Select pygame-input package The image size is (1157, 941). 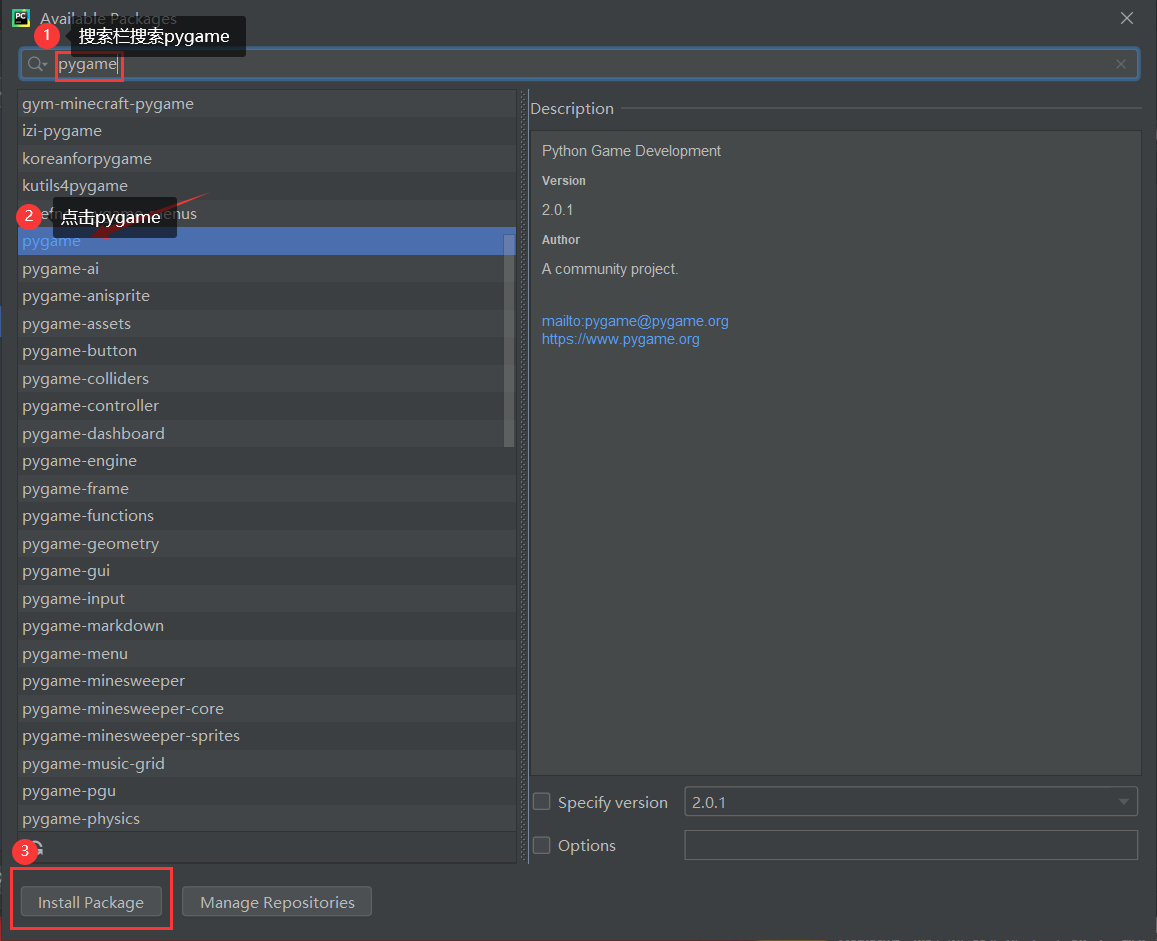tap(266, 599)
